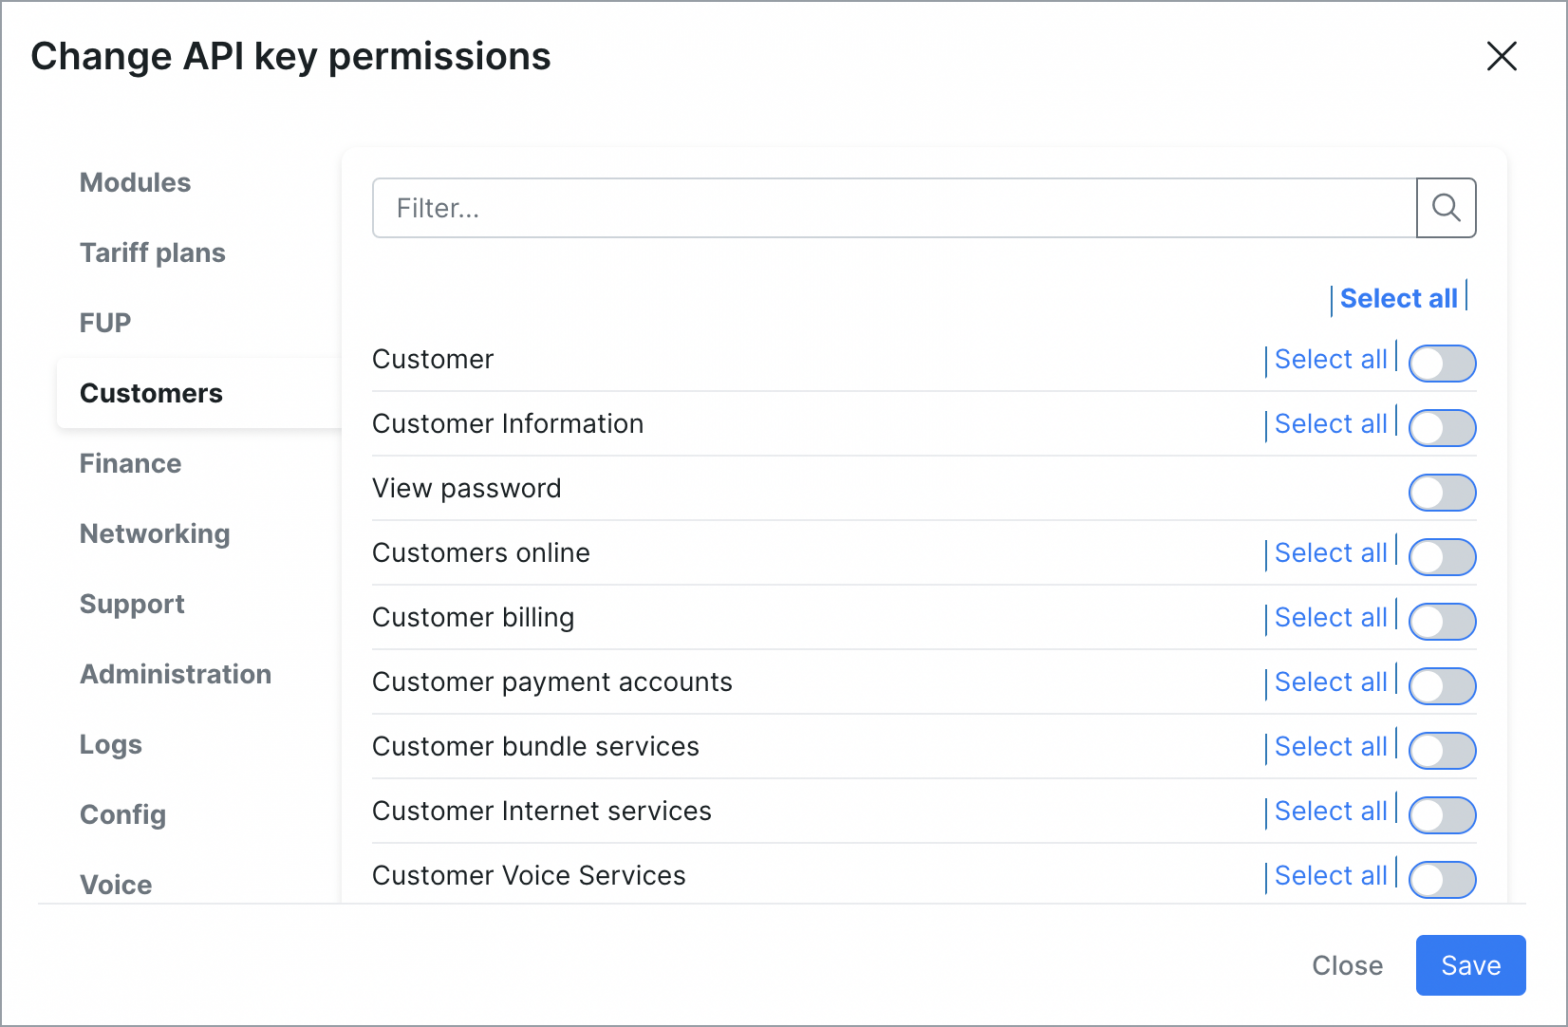The image size is (1568, 1027).
Task: Click Select all for Customer Information
Action: click(x=1331, y=423)
